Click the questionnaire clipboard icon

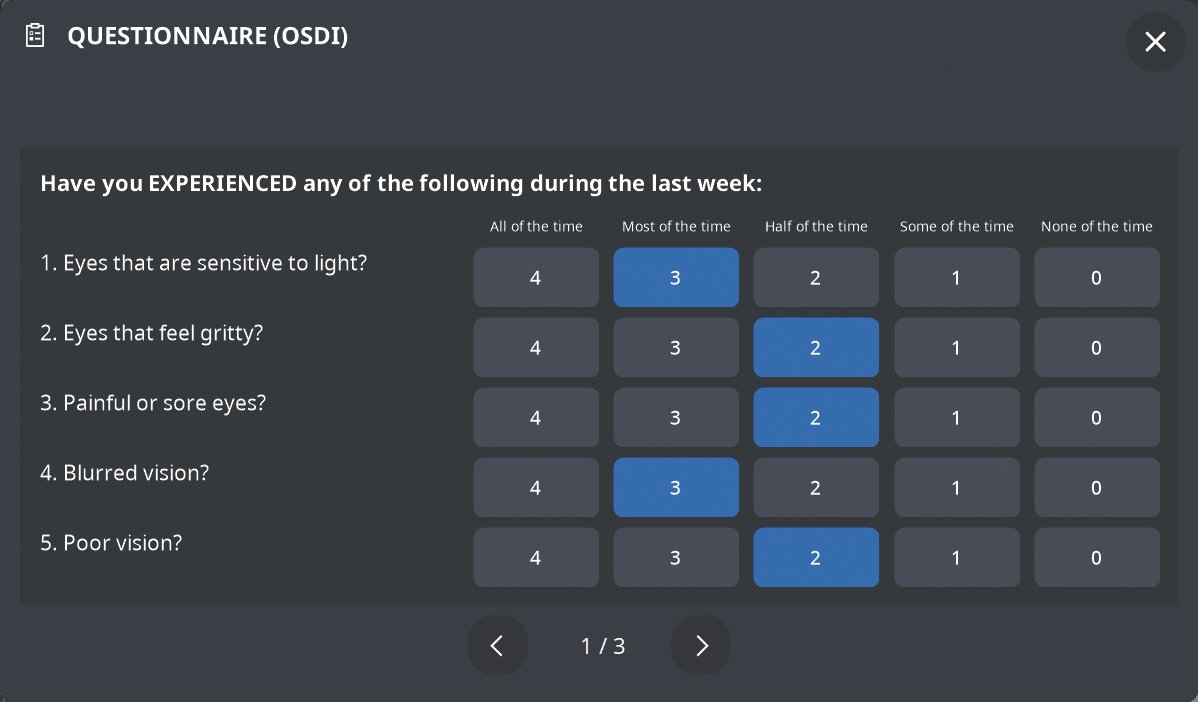(x=35, y=36)
